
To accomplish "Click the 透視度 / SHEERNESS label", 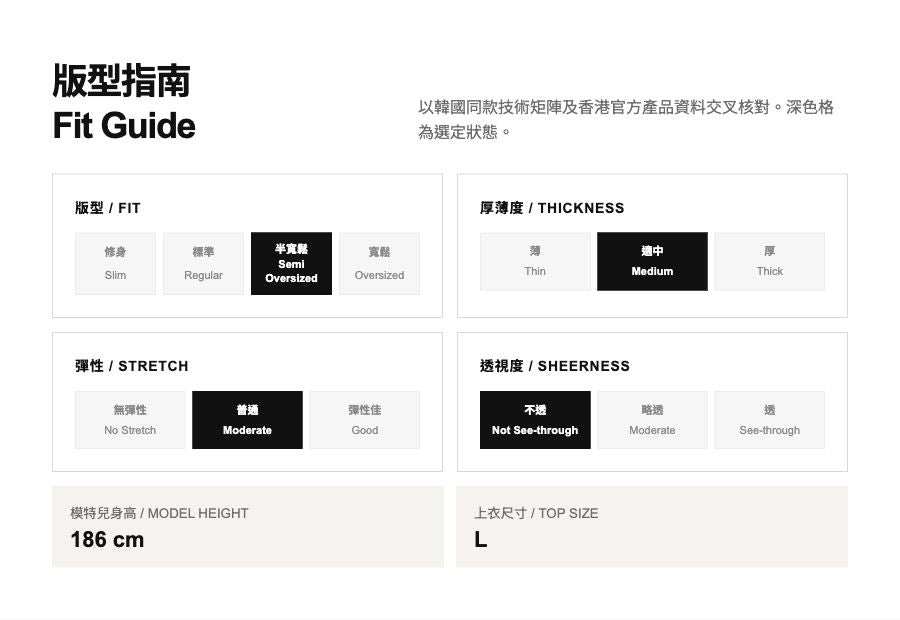I will click(554, 366).
